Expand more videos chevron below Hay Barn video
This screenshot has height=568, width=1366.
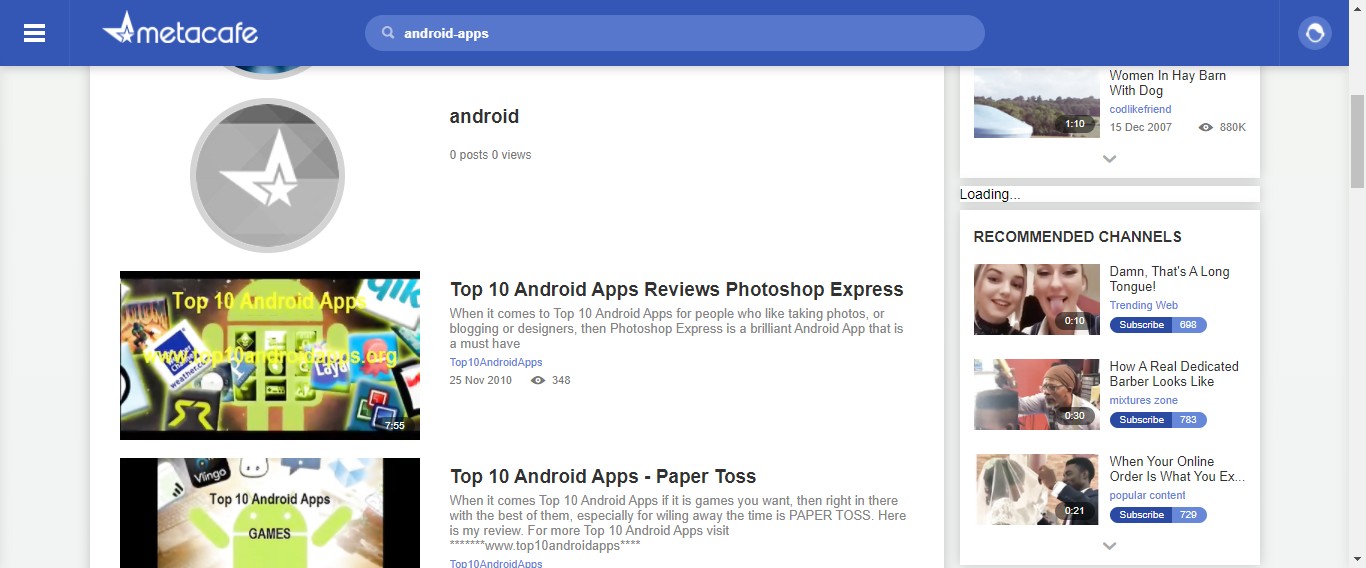tap(1109, 158)
